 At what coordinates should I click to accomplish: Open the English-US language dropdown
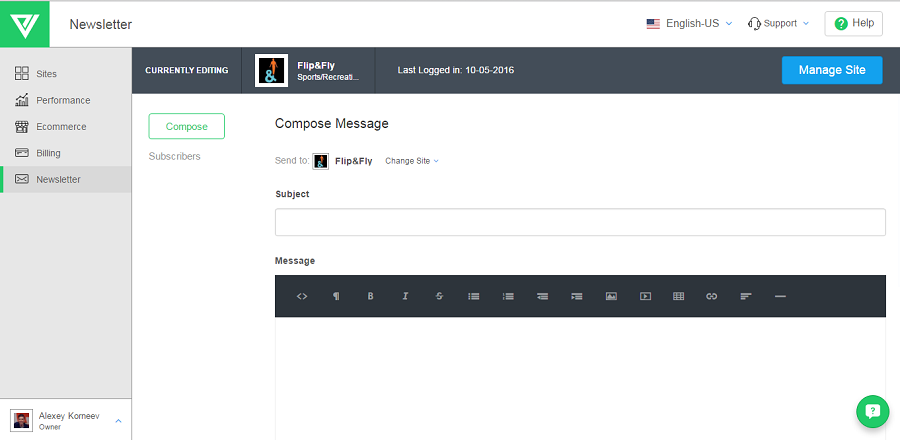[x=689, y=24]
